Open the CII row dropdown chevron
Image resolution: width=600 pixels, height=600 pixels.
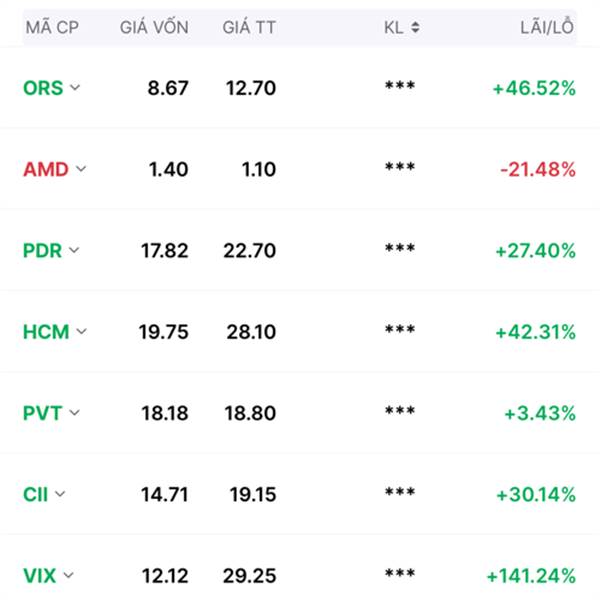60,494
